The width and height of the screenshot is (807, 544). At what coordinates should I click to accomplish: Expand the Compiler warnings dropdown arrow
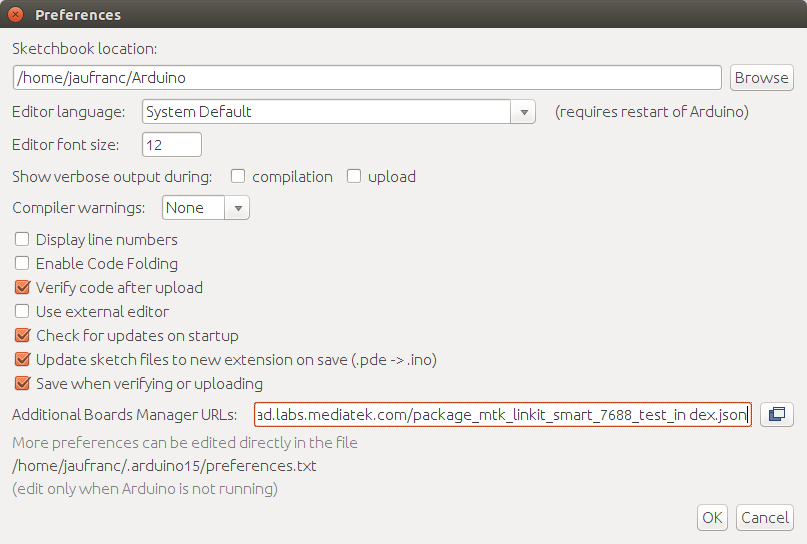238,208
